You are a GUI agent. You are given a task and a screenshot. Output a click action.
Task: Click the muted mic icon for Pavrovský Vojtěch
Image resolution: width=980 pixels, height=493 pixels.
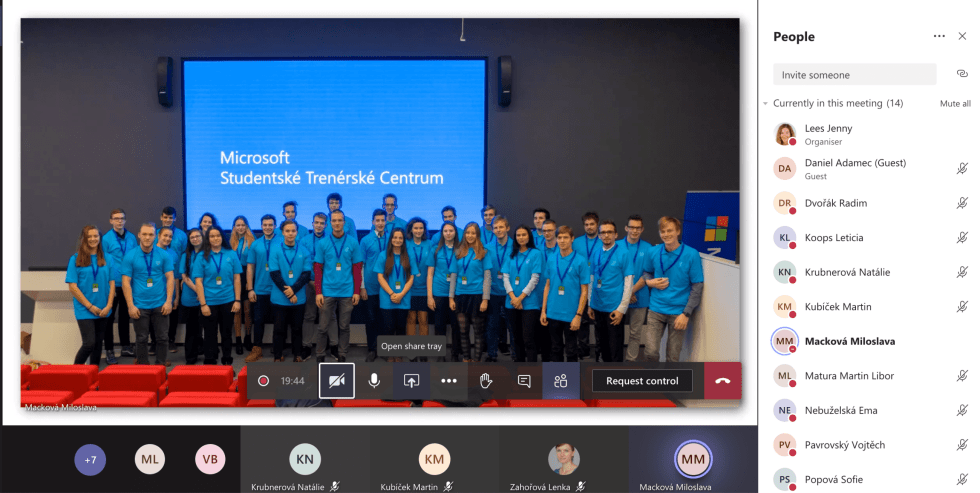(x=962, y=445)
